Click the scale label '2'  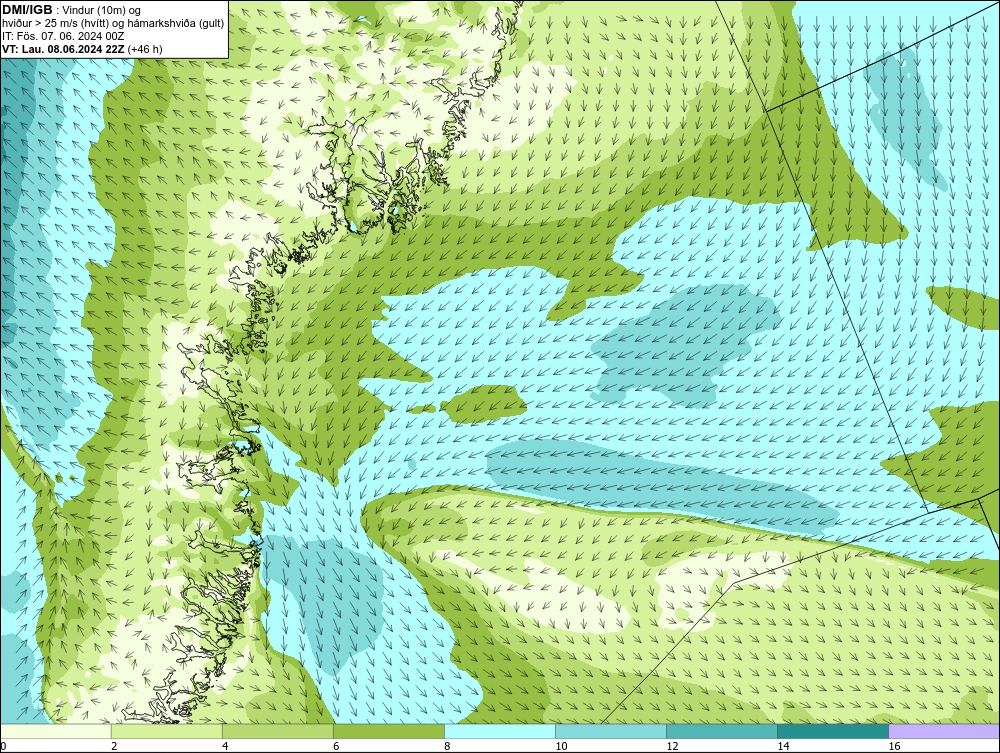(x=114, y=746)
